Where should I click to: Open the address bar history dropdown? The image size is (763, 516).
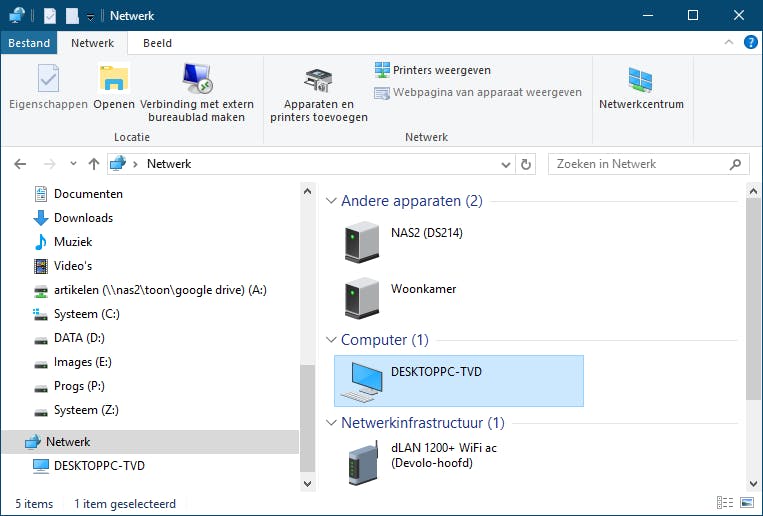click(x=506, y=165)
